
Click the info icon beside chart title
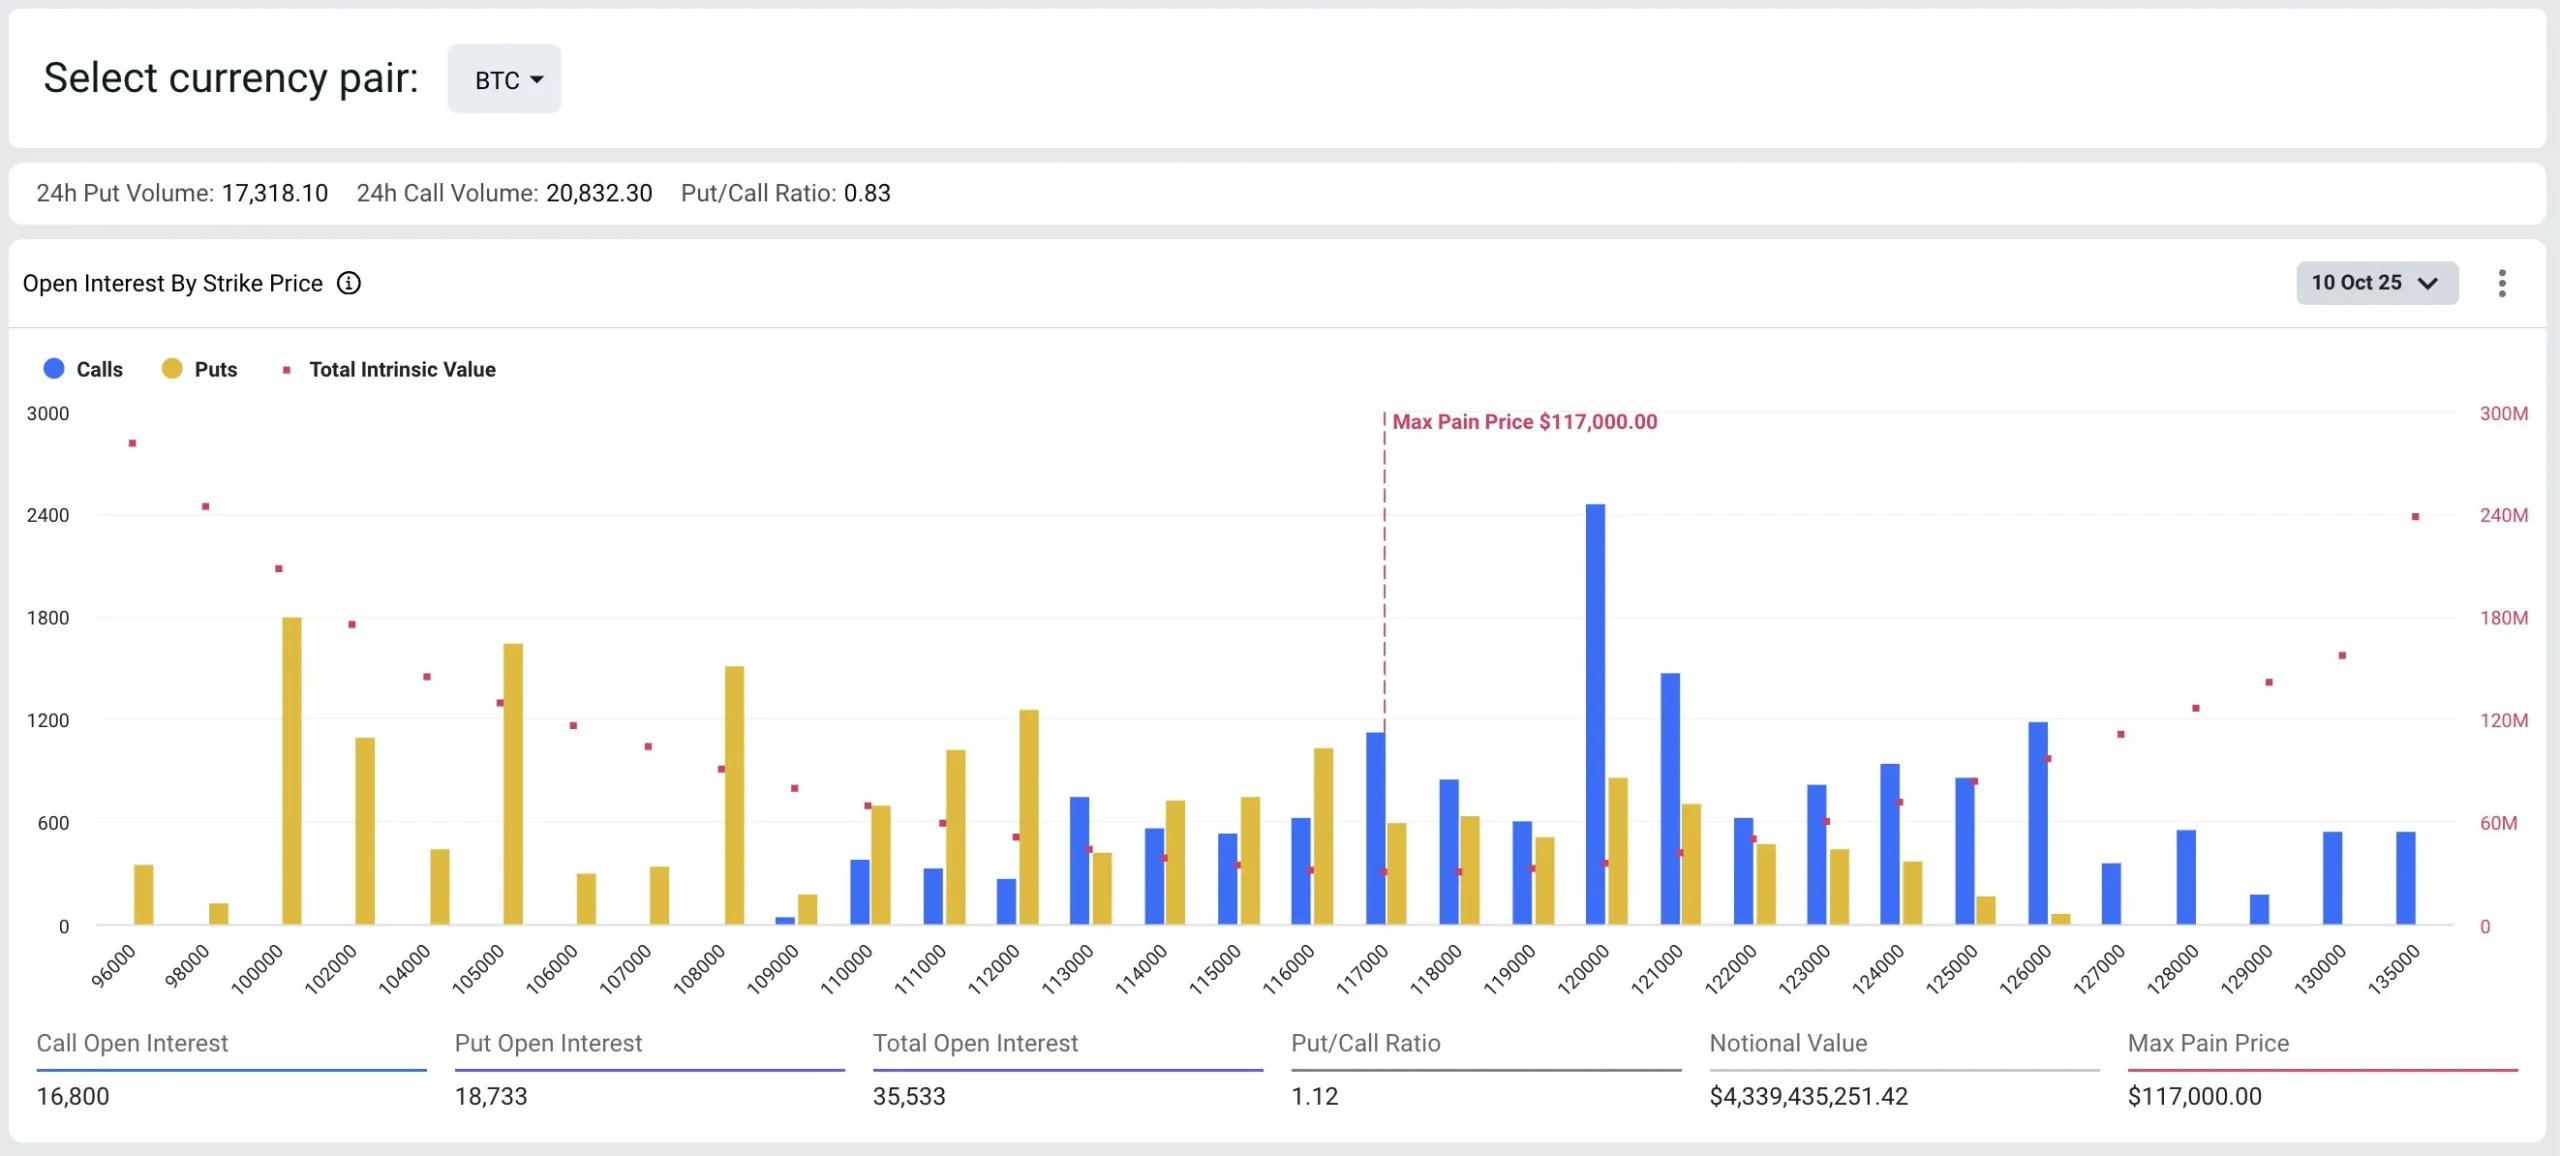pos(348,283)
